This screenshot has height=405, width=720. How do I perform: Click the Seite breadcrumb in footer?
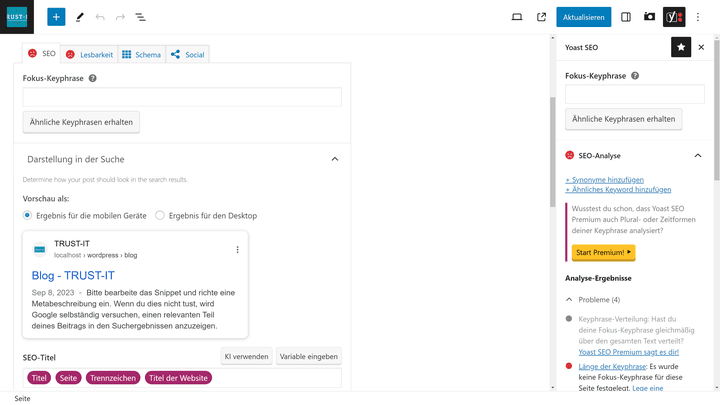click(22, 398)
